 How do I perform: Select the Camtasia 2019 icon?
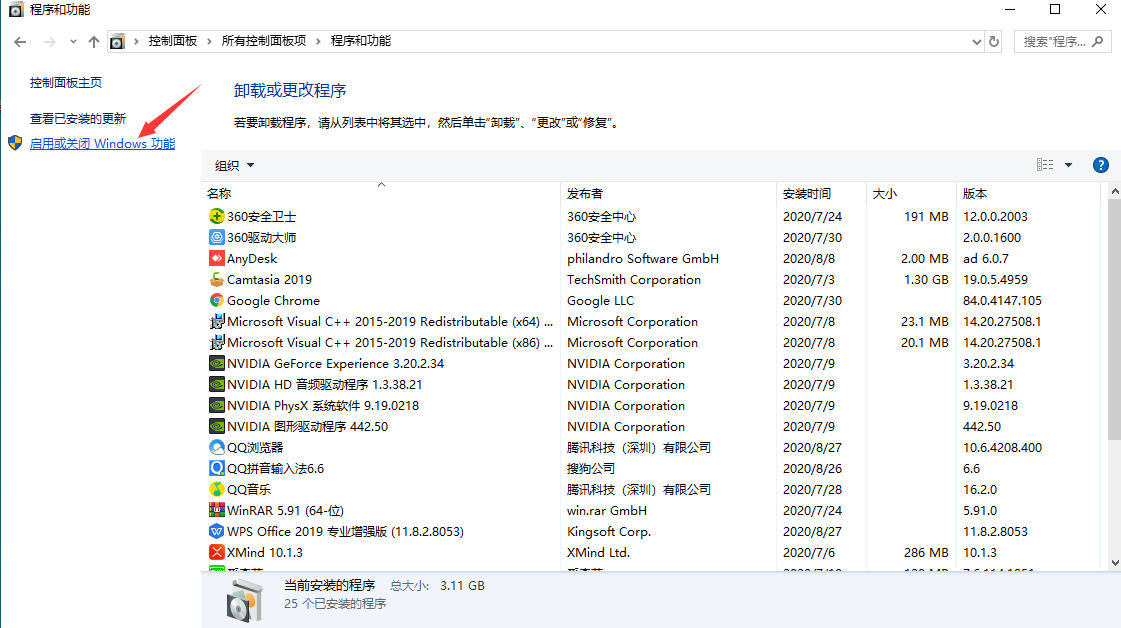coord(217,279)
